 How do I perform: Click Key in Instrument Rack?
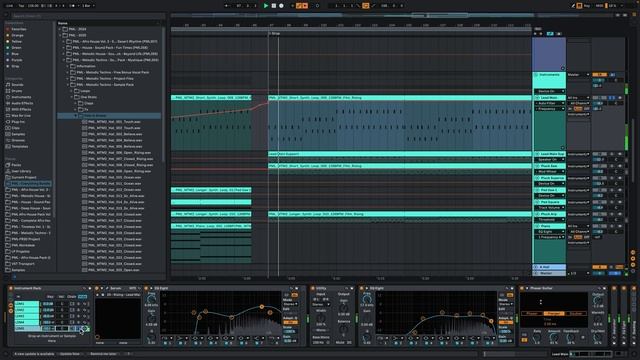coord(50,297)
